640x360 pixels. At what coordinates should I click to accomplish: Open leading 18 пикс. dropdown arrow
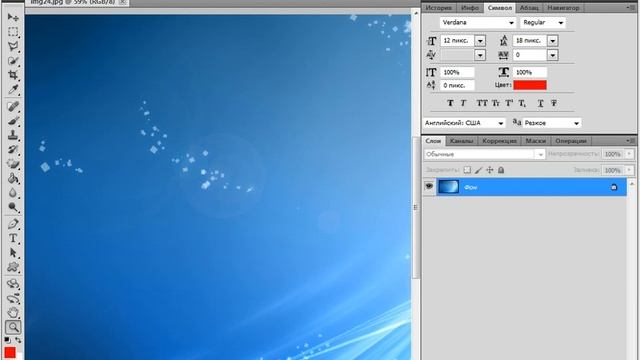(x=553, y=41)
